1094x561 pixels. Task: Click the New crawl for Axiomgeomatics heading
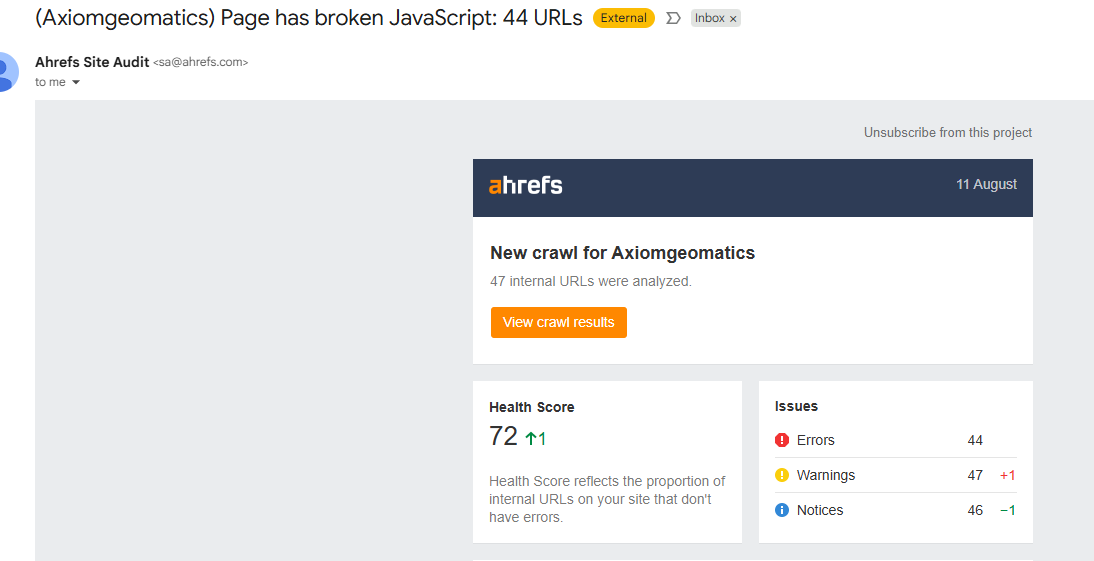622,253
